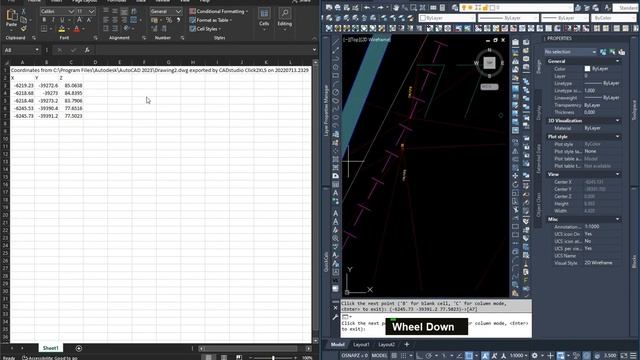640x360 pixels.
Task: Collapse the Plot style section
Action: (617, 136)
